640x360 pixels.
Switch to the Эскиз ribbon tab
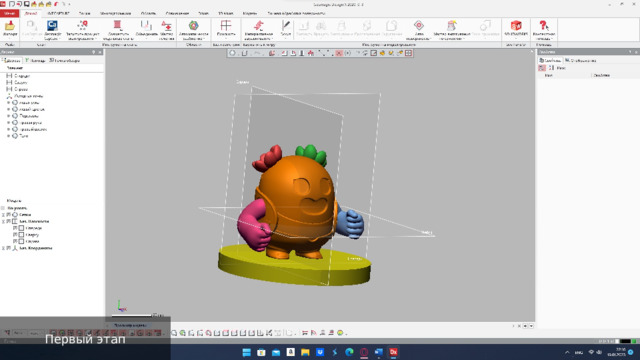point(203,13)
